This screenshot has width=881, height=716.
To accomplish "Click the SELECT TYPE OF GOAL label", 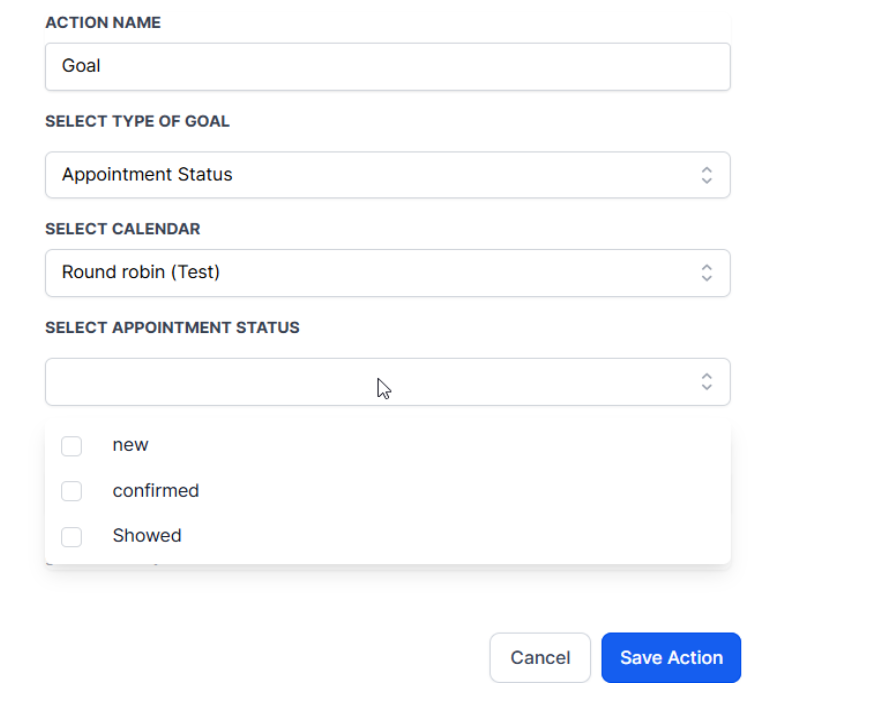I will [137, 121].
